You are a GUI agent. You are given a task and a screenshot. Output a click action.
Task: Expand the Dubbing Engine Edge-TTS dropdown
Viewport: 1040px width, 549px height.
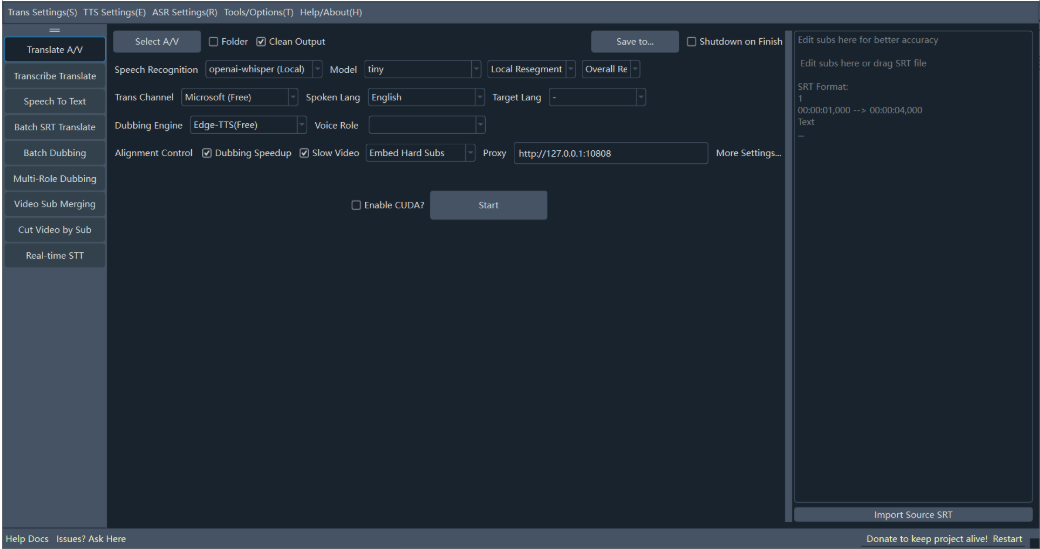click(247, 125)
